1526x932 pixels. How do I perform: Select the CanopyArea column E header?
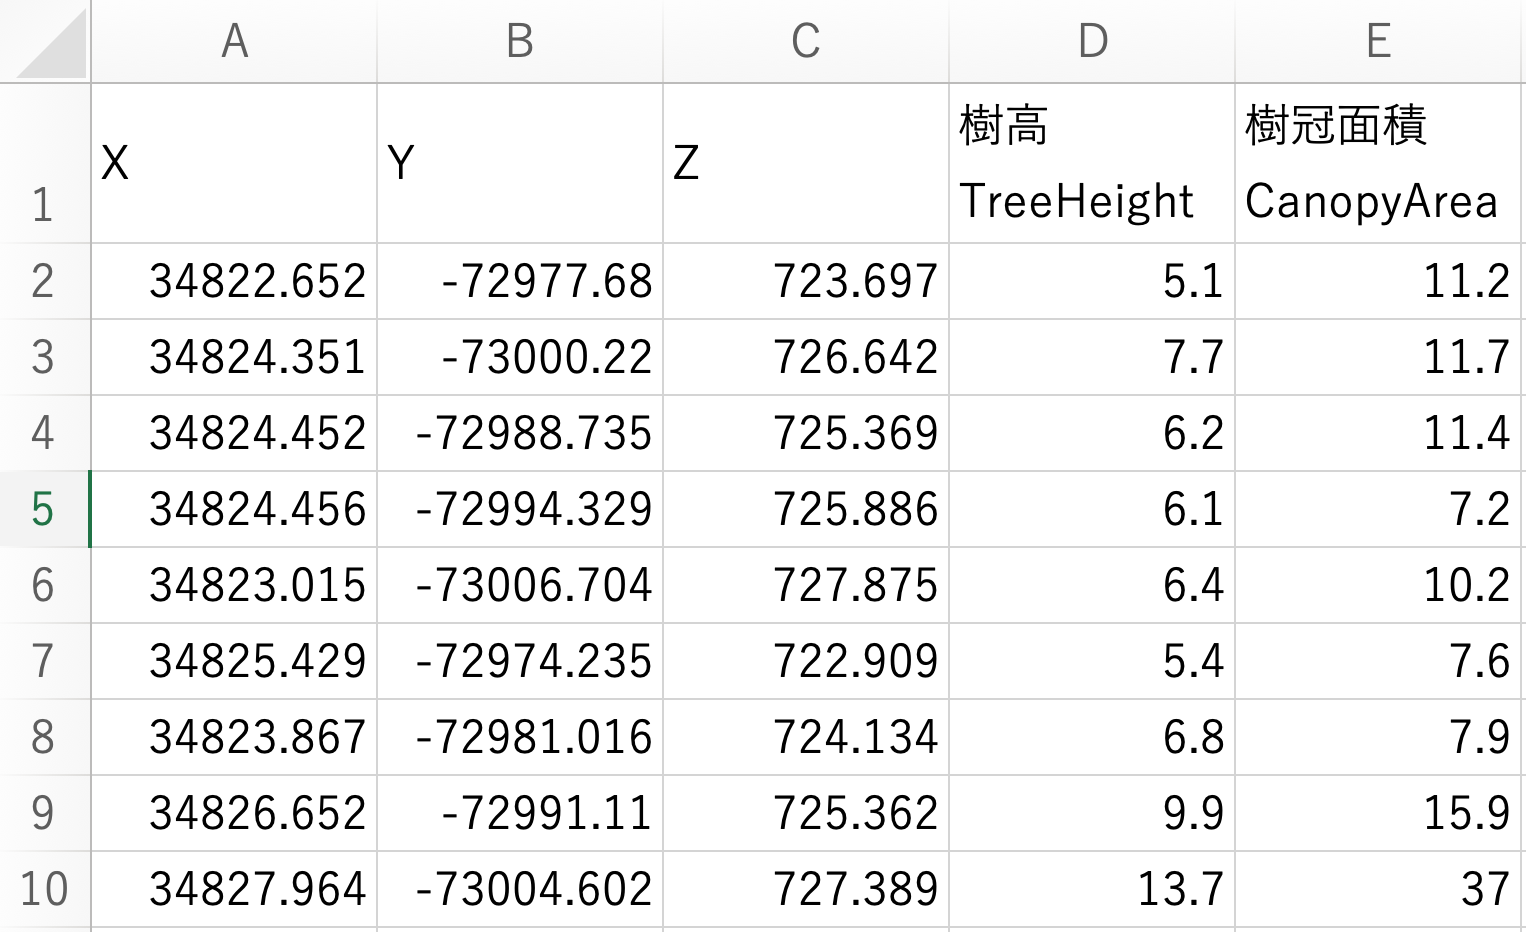[x=1378, y=42]
